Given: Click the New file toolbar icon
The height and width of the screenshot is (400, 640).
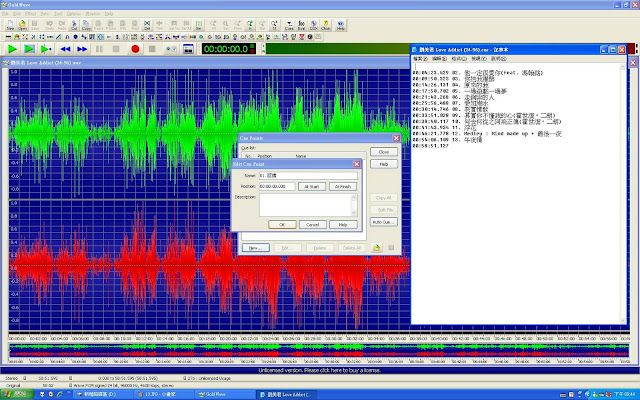Looking at the screenshot, I should (x=10, y=27).
